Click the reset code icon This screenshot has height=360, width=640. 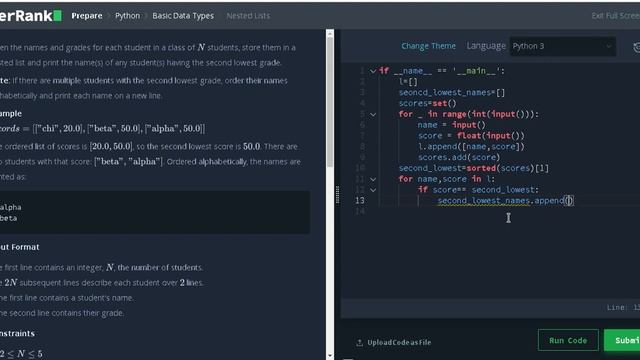coord(636,47)
